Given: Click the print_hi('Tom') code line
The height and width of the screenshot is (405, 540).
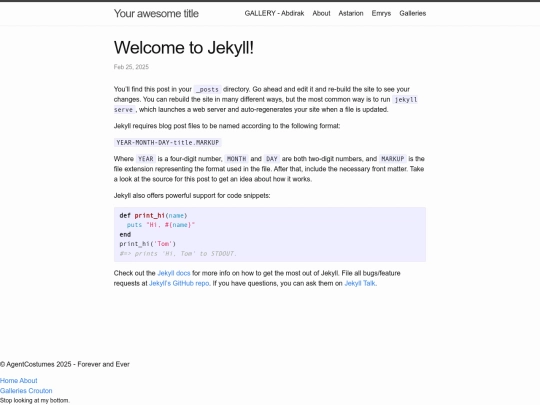Looking at the screenshot, I should (147, 244).
